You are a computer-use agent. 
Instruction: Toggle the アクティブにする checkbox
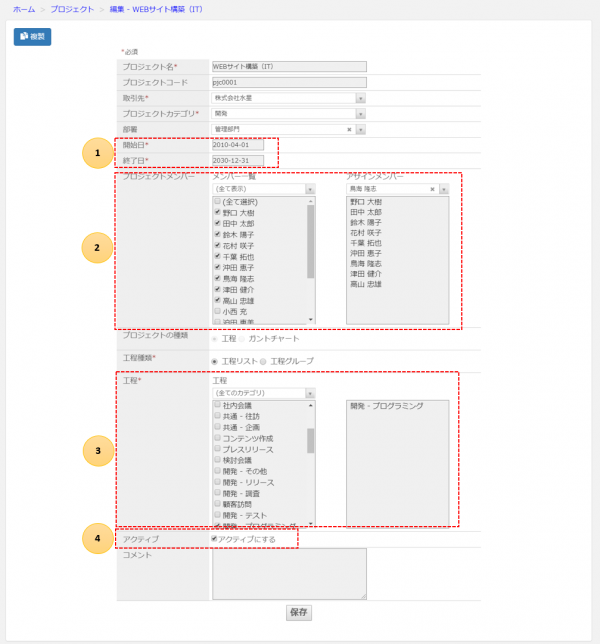[x=214, y=539]
